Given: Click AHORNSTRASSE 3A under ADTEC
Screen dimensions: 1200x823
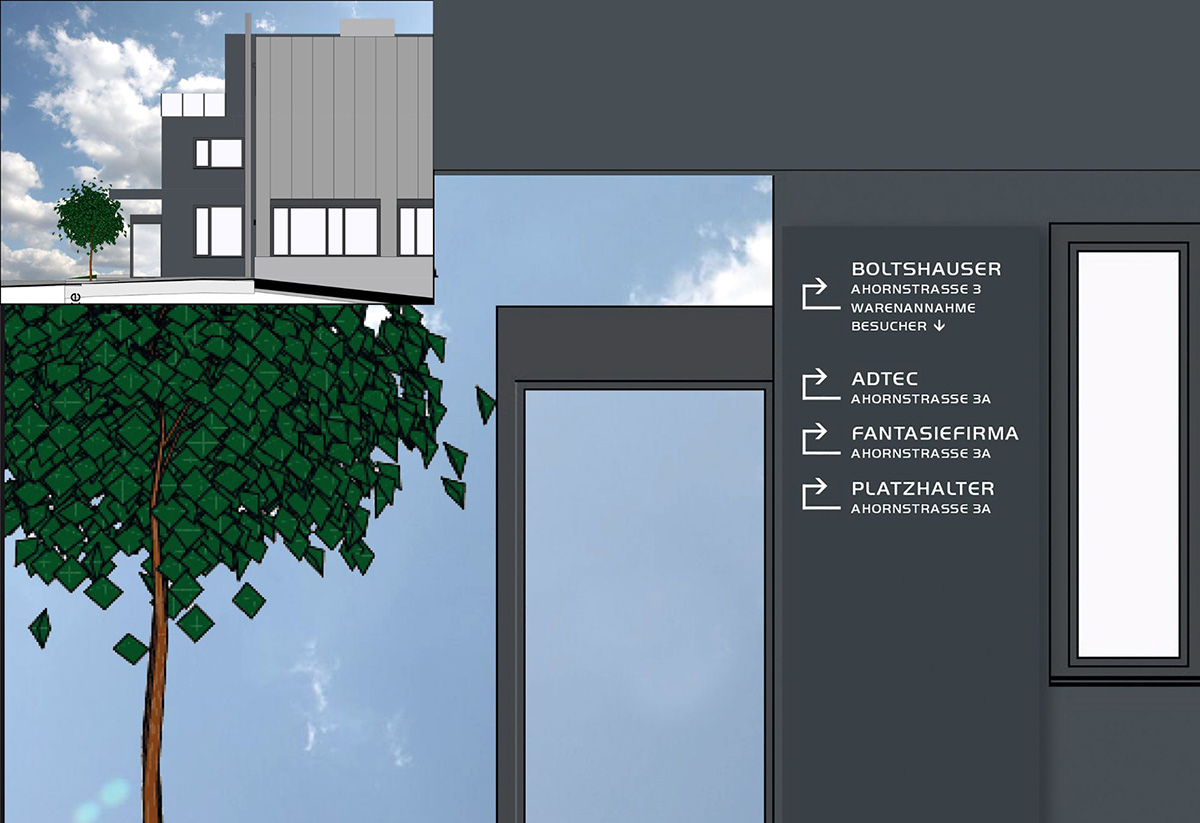Looking at the screenshot, I should click(x=921, y=399).
